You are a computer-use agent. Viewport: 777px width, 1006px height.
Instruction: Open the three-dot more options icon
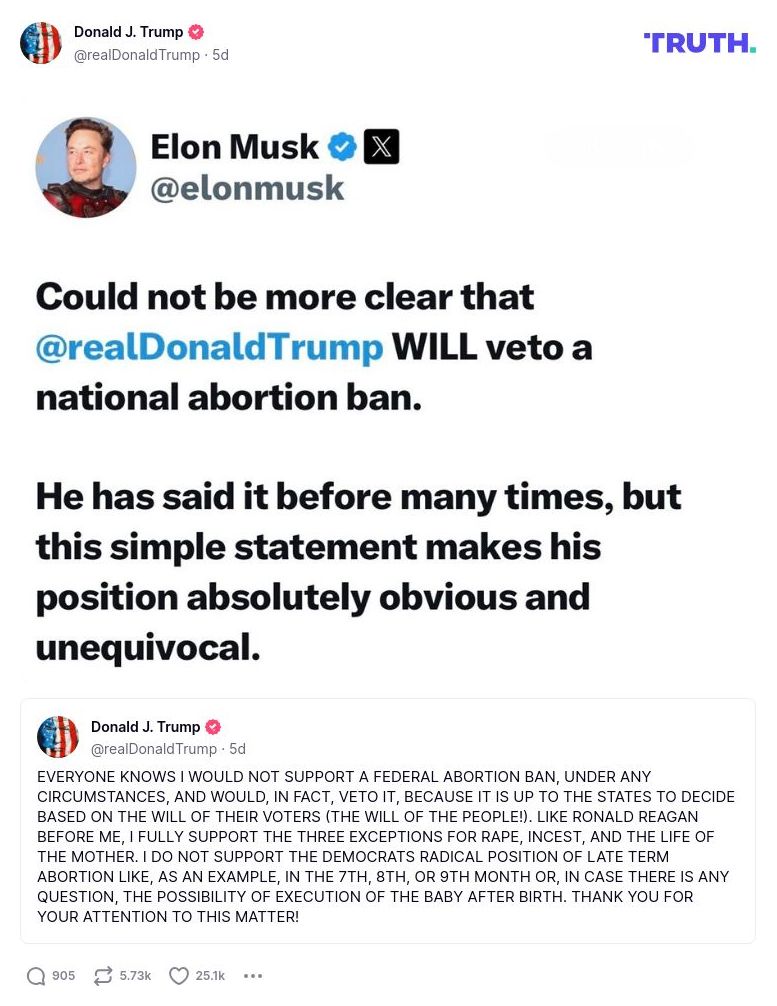[x=253, y=975]
